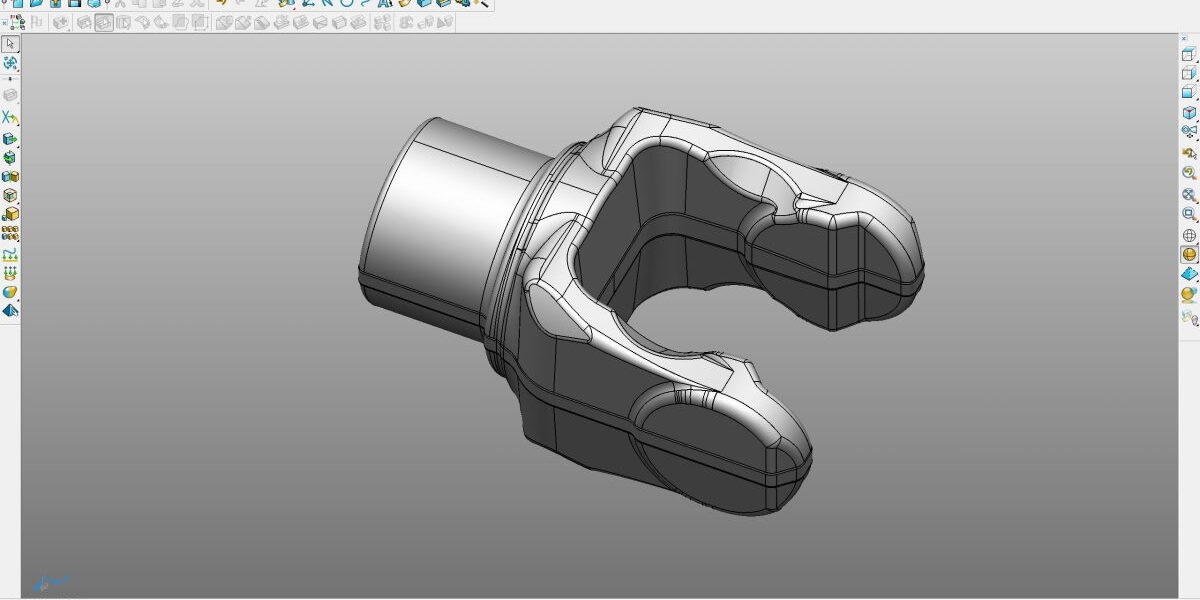Select the yellow wireframe cube shell tool
The height and width of the screenshot is (600, 1200).
(x=10, y=196)
